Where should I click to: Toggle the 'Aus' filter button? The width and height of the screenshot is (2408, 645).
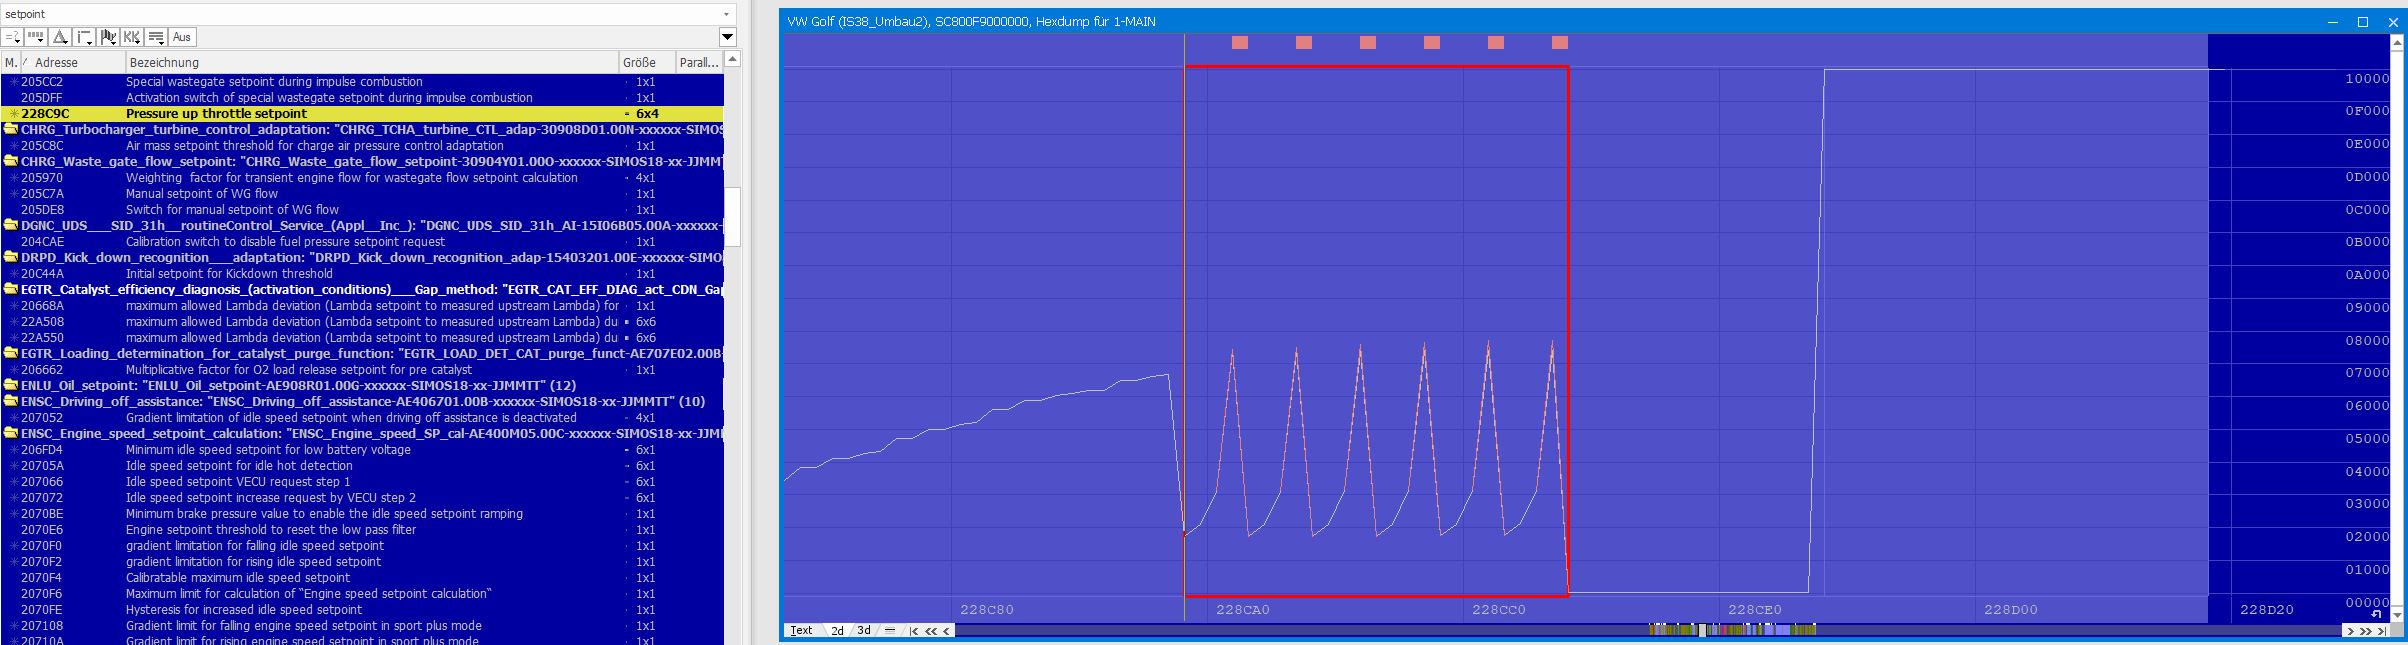(181, 37)
